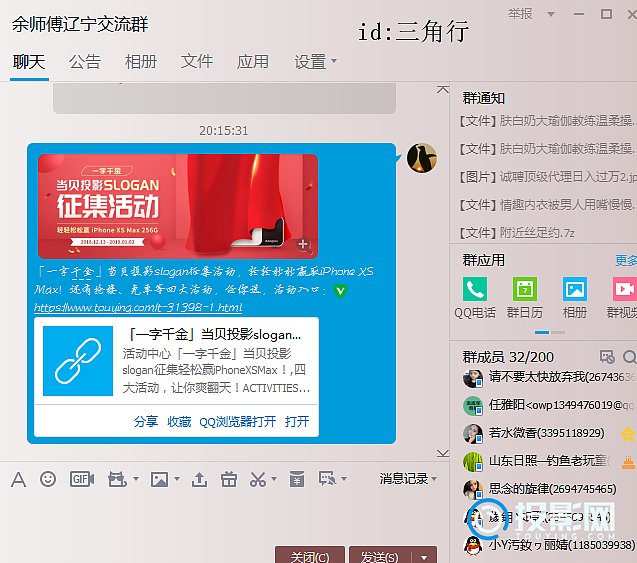The image size is (637, 563).
Task: Click the zoom plus icon on banner image
Action: coord(303,244)
